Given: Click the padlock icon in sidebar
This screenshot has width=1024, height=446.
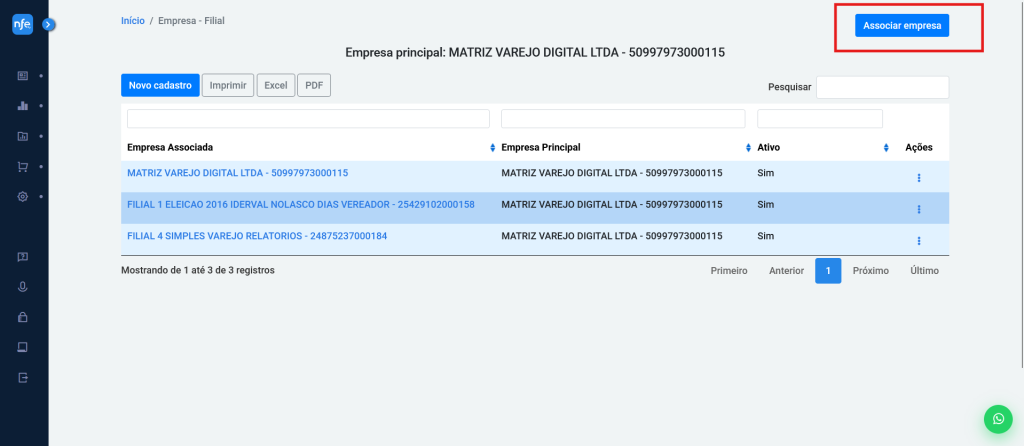Looking at the screenshot, I should (x=23, y=317).
